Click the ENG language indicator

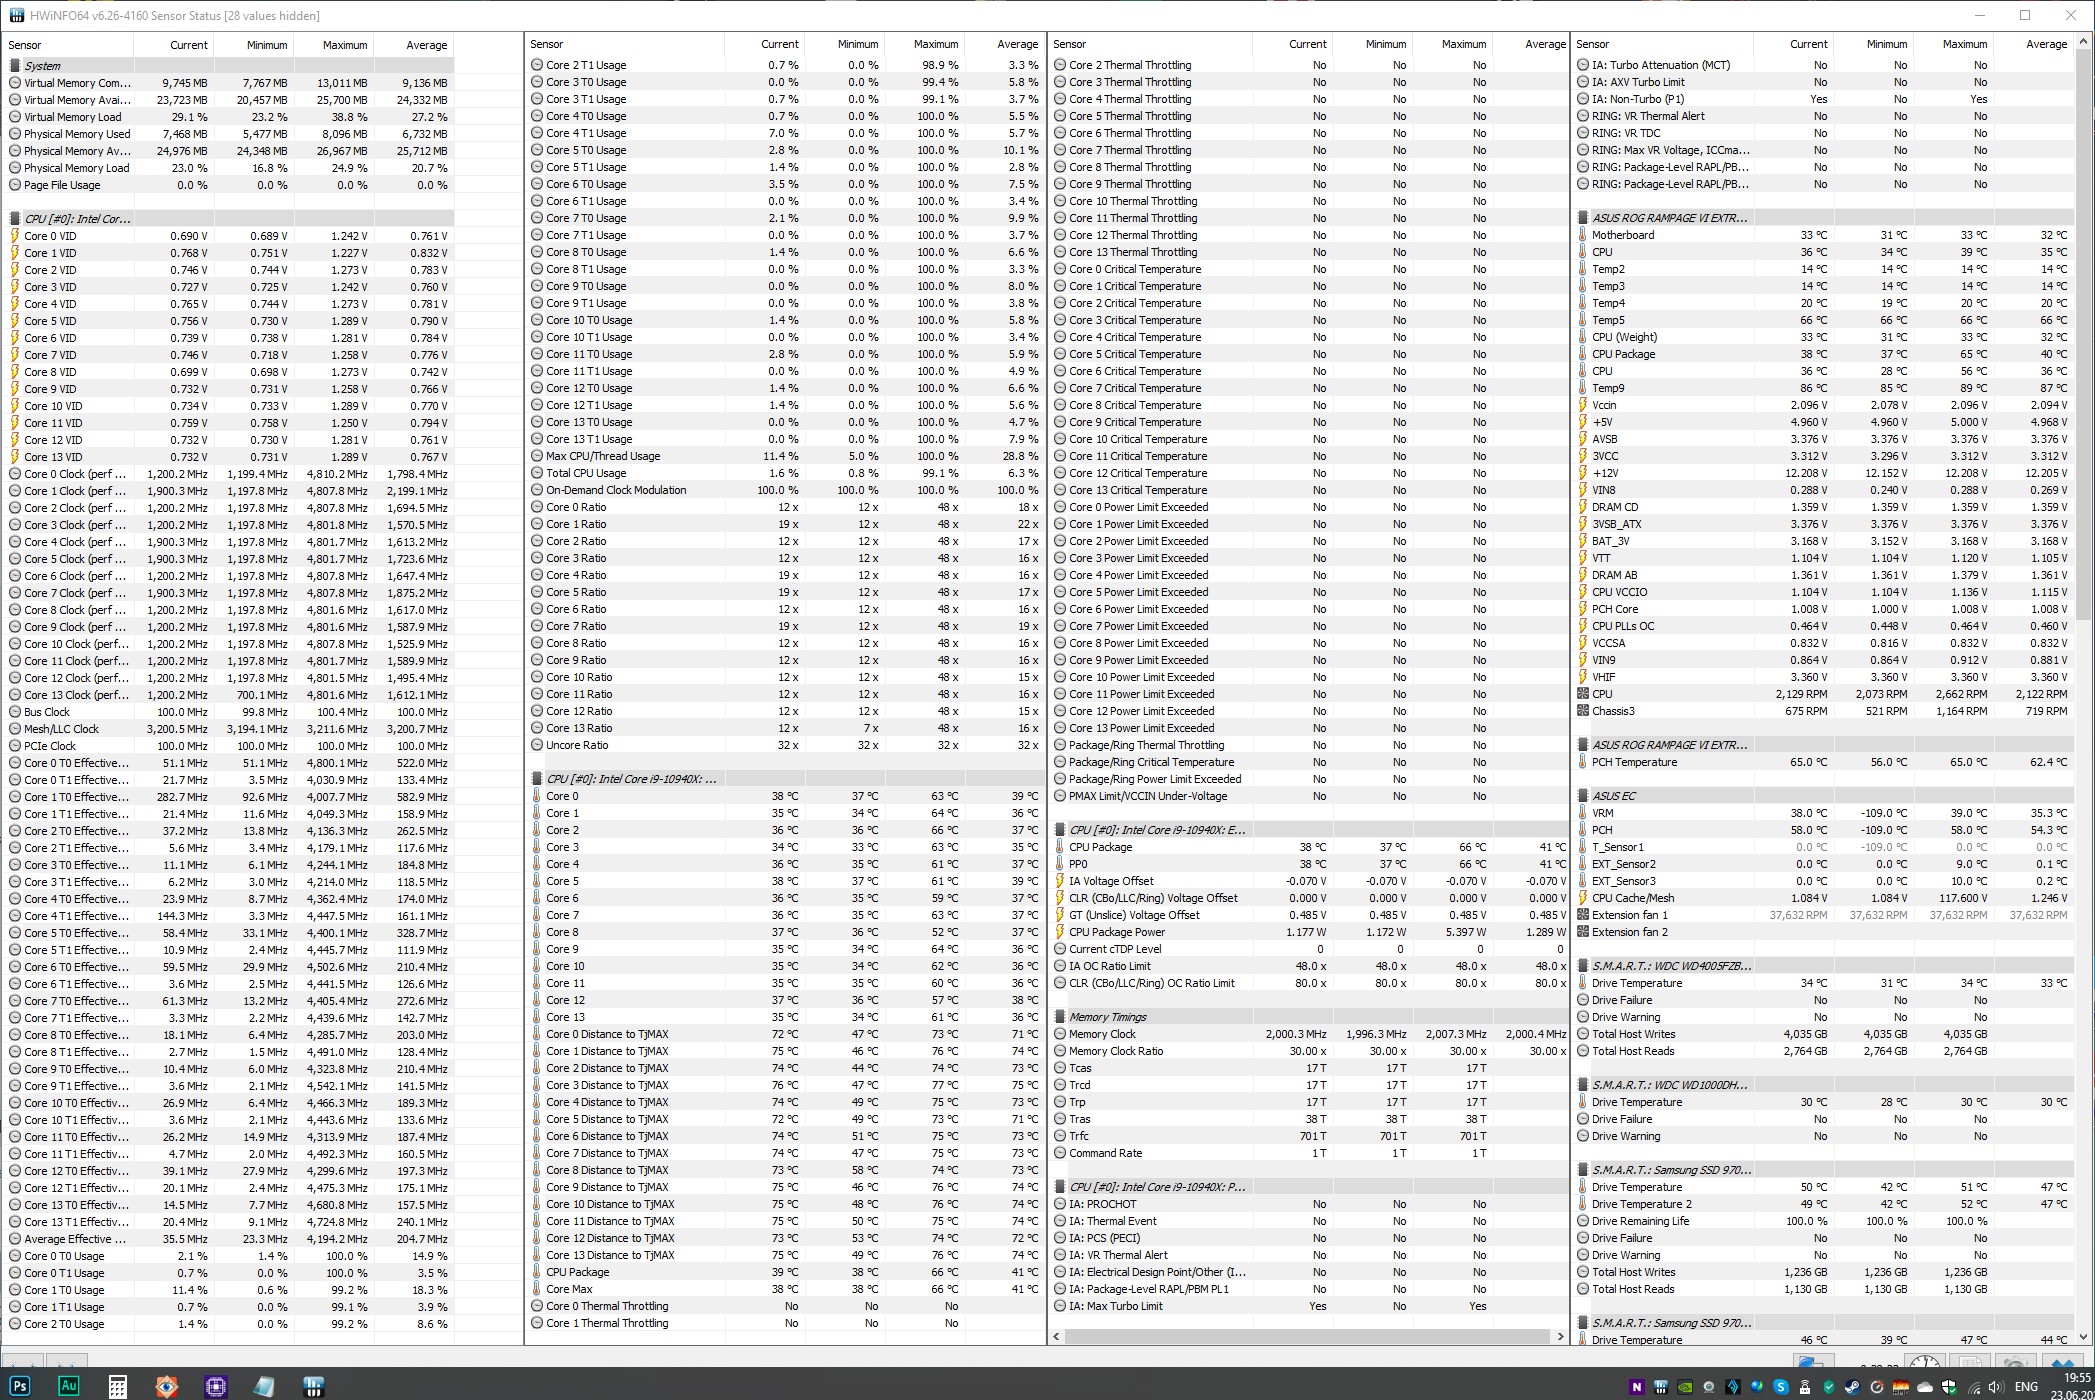(x=2026, y=1387)
